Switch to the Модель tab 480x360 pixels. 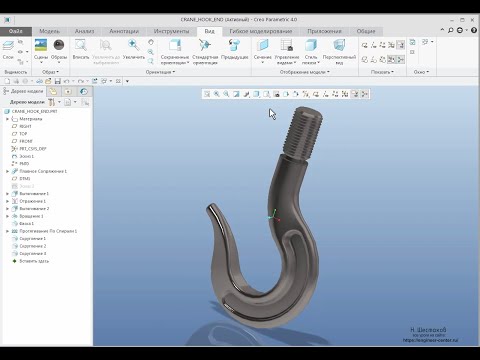(49, 31)
